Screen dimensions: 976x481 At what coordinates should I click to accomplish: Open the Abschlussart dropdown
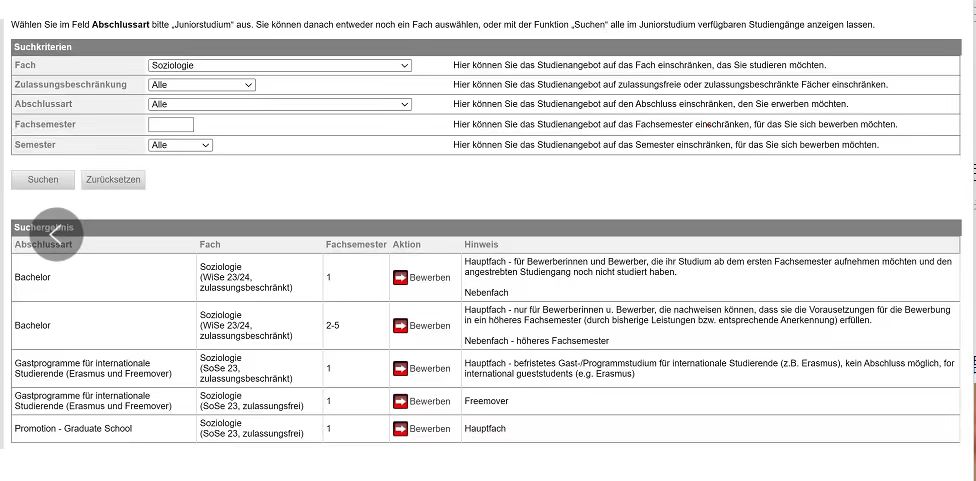(279, 104)
